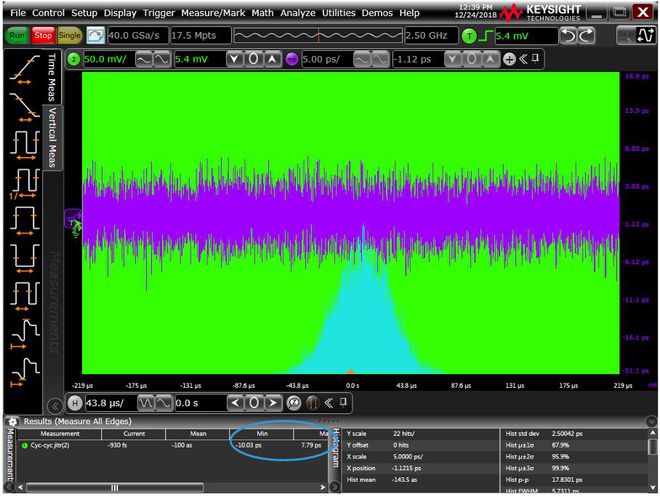Move the horizontal position left
The image size is (660, 497).
click(x=235, y=403)
